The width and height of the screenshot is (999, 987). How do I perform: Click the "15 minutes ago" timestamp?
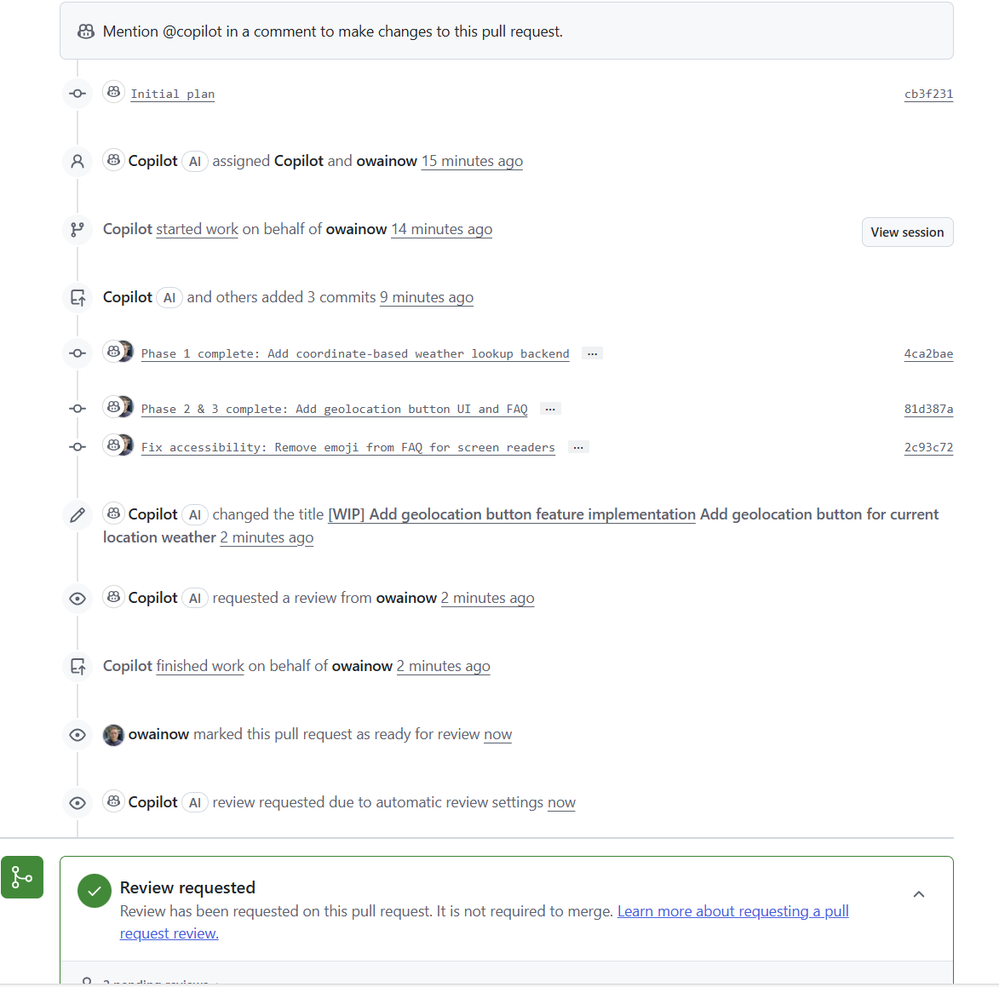click(x=472, y=161)
